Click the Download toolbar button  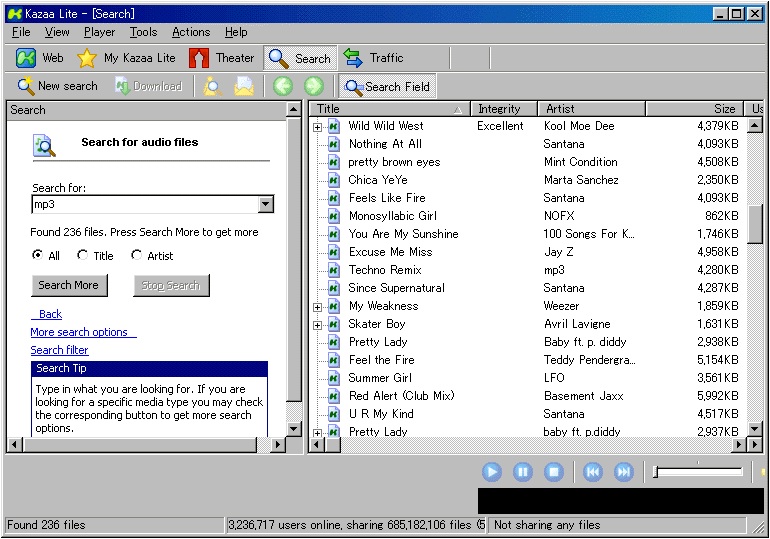click(x=148, y=86)
